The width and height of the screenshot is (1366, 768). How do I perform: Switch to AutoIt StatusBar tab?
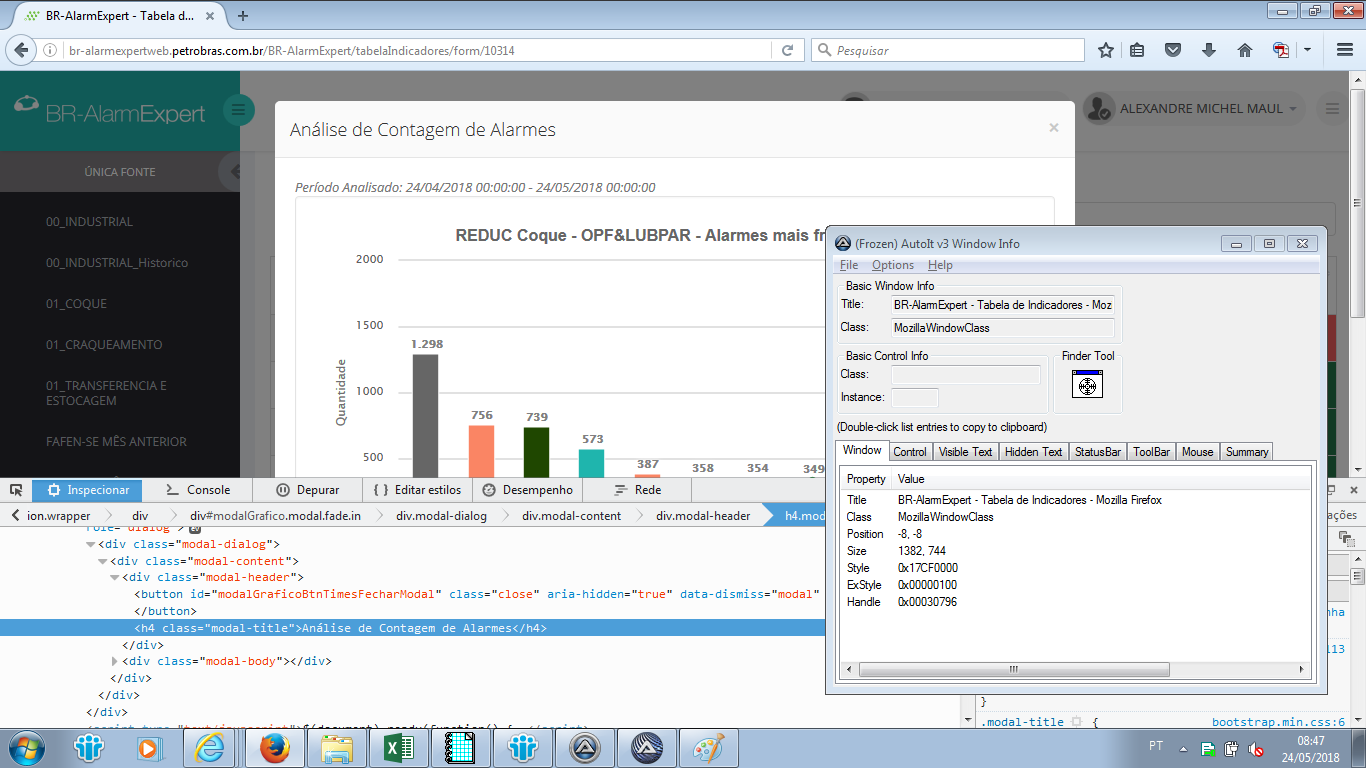(x=1097, y=452)
